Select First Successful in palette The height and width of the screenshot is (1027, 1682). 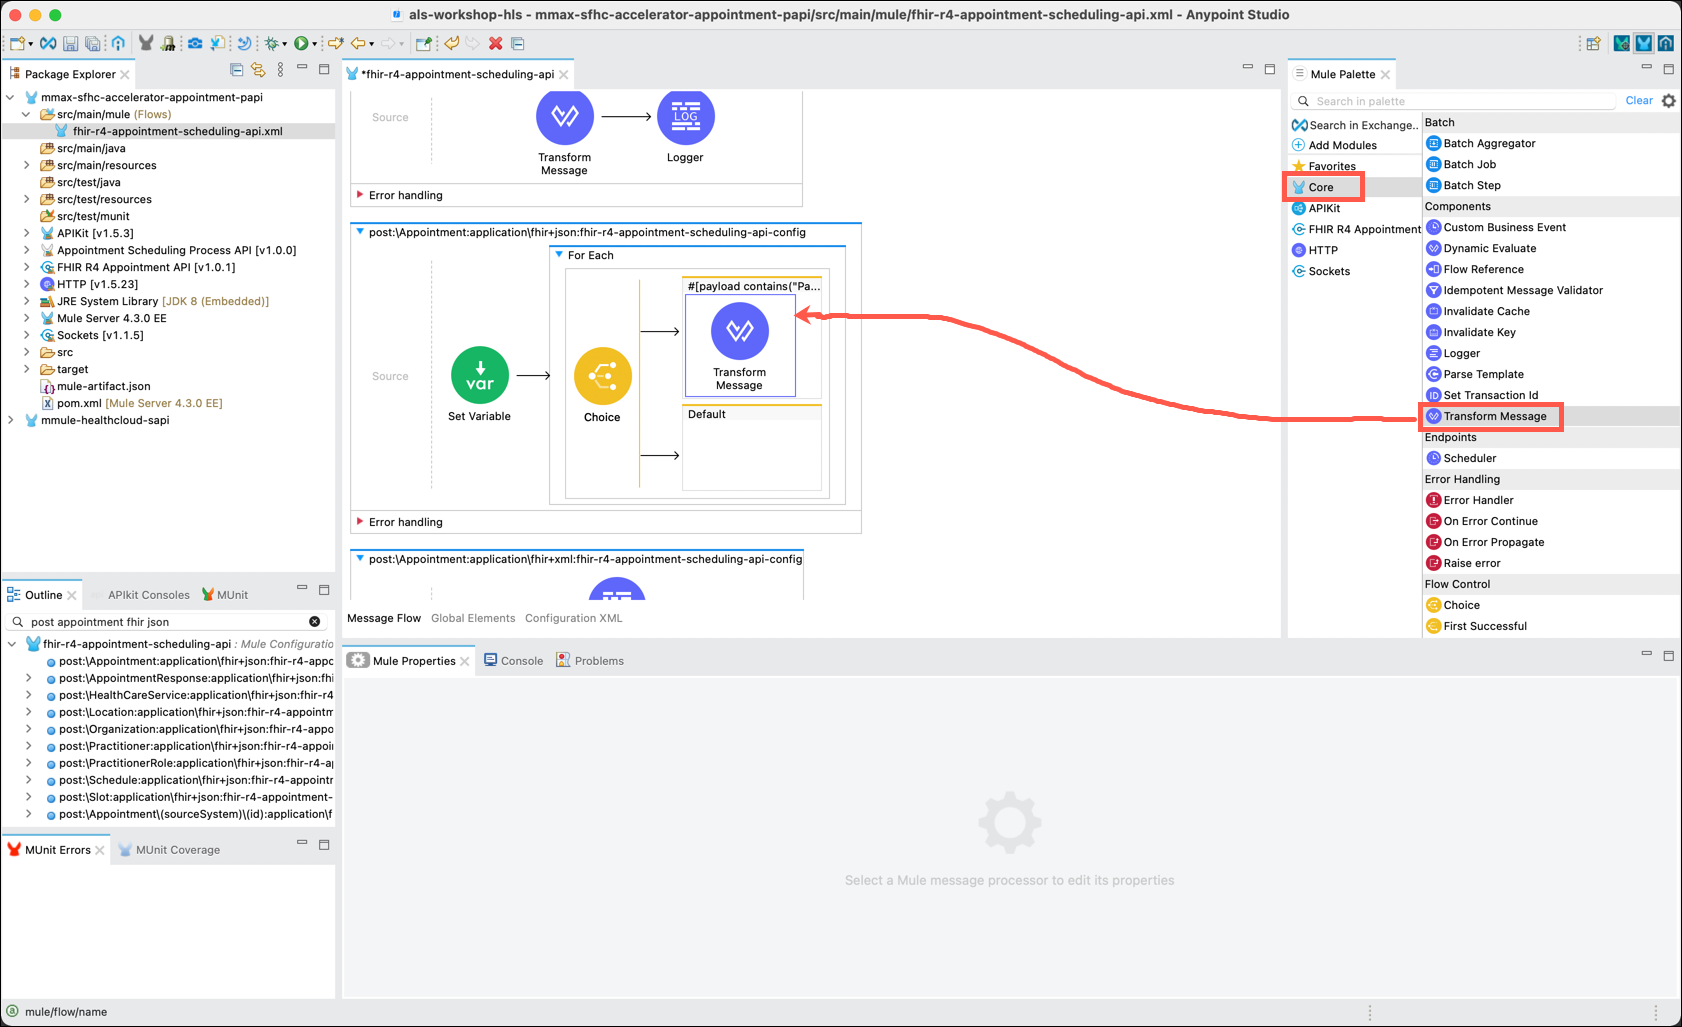click(x=1477, y=626)
